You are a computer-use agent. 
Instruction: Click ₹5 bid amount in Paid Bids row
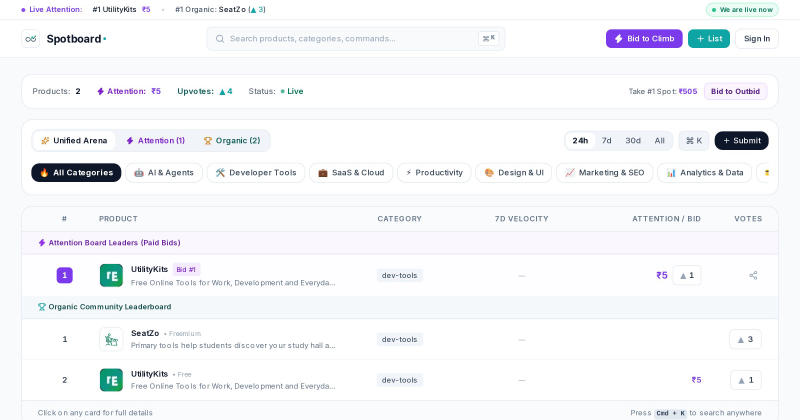coord(662,276)
